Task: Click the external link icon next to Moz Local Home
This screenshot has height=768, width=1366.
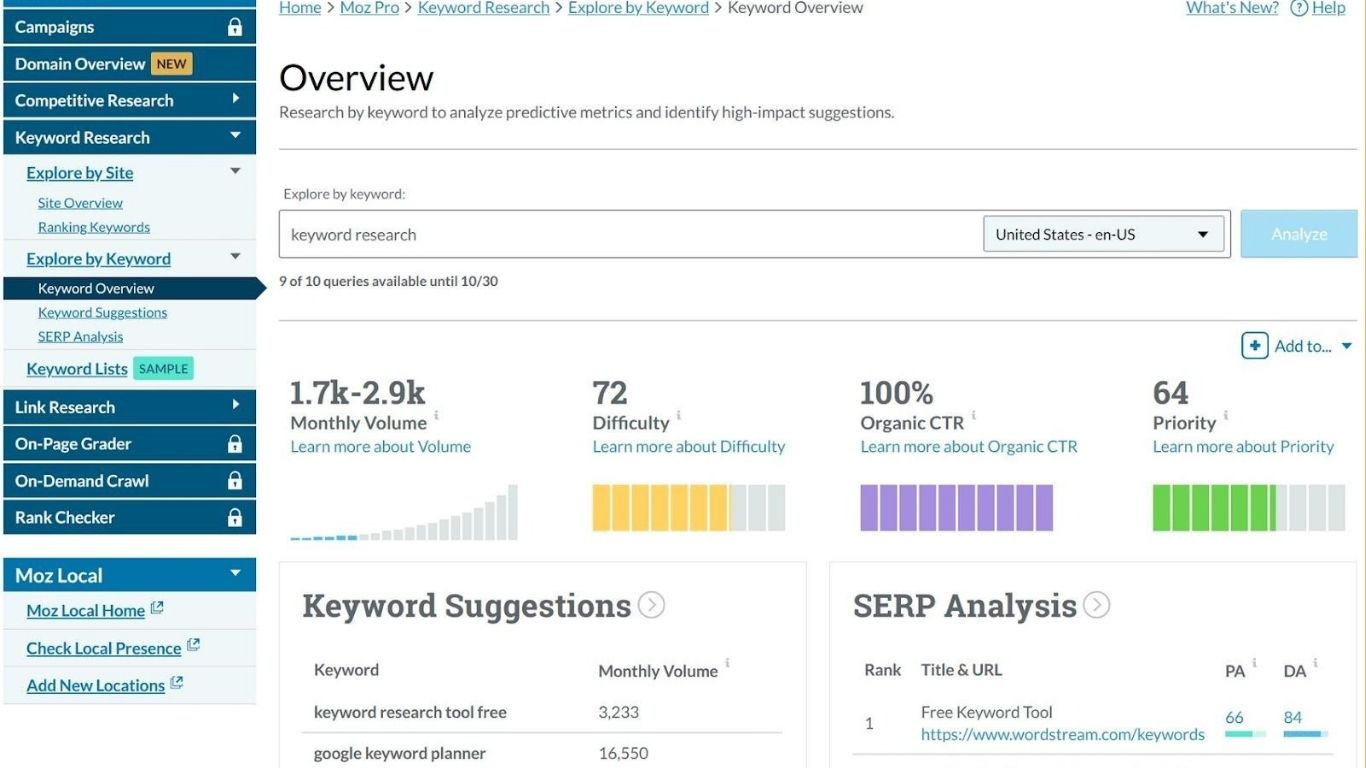Action: pos(157,608)
